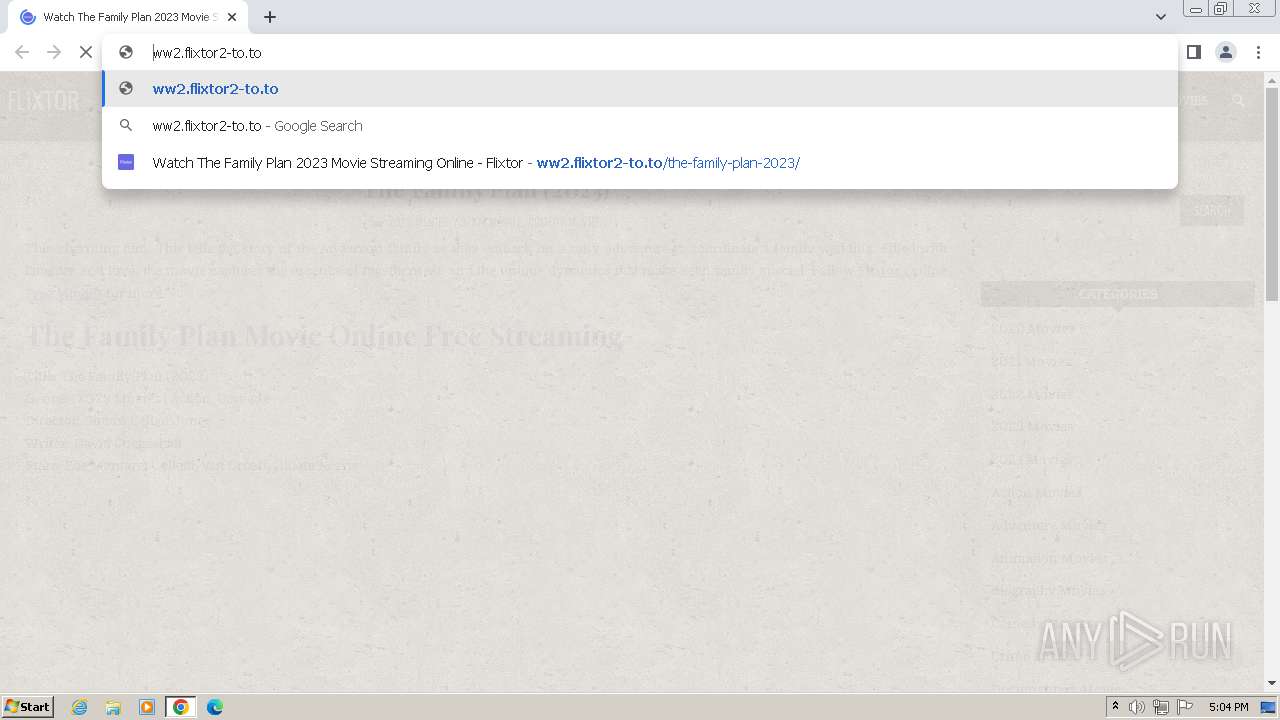Click the Action Center flag icon
The image size is (1280, 720).
pyautogui.click(x=1185, y=707)
